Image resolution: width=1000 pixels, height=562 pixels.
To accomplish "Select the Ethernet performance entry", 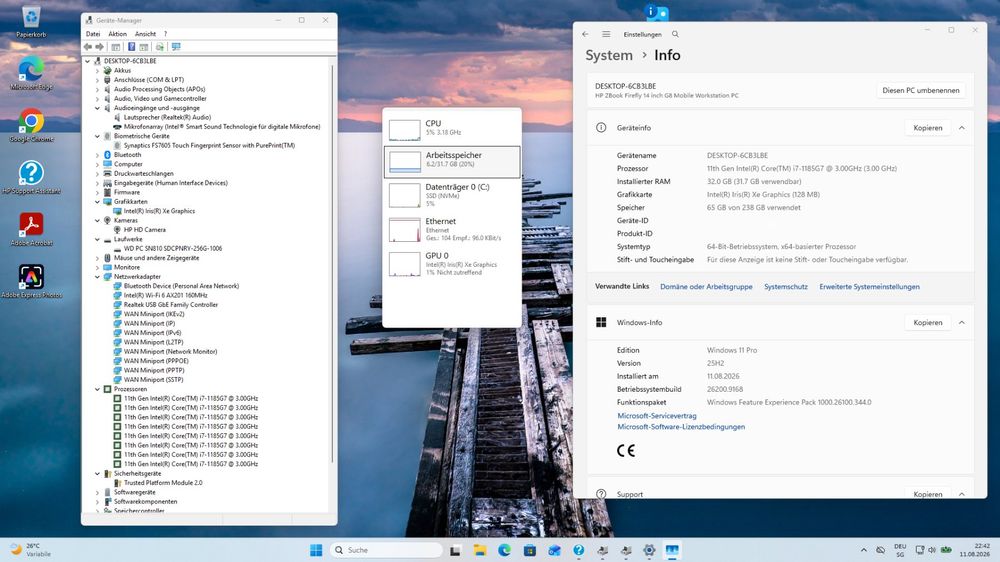I will 452,229.
